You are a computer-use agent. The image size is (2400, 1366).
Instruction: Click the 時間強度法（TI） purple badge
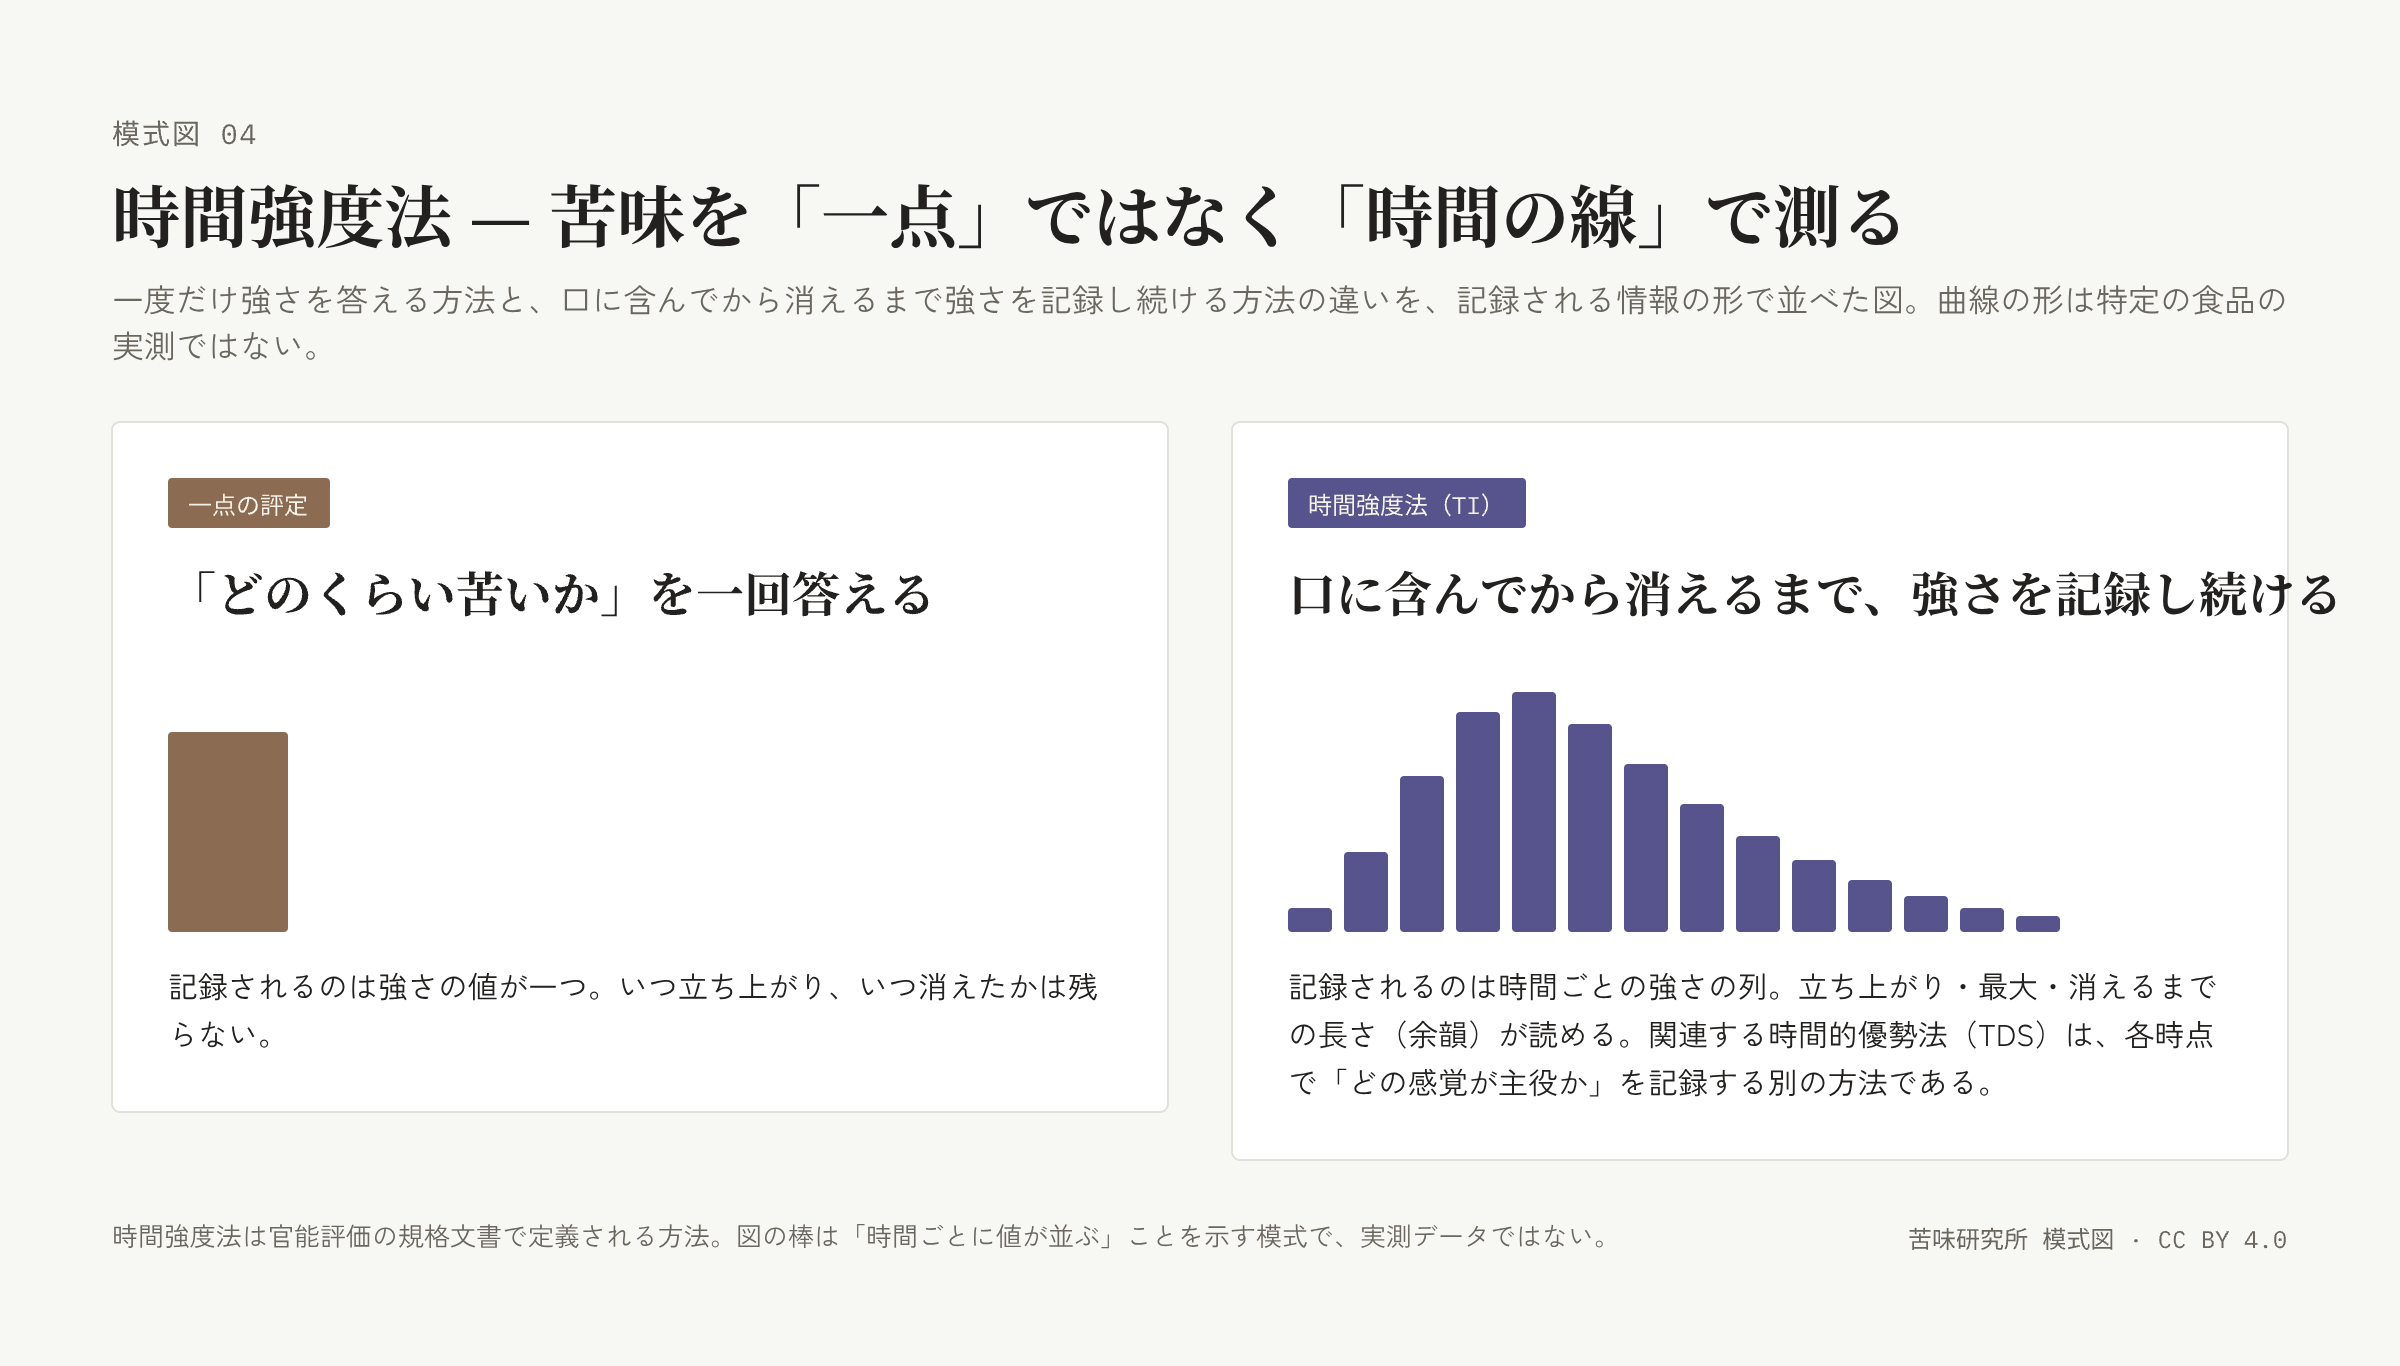pyautogui.click(x=1406, y=503)
